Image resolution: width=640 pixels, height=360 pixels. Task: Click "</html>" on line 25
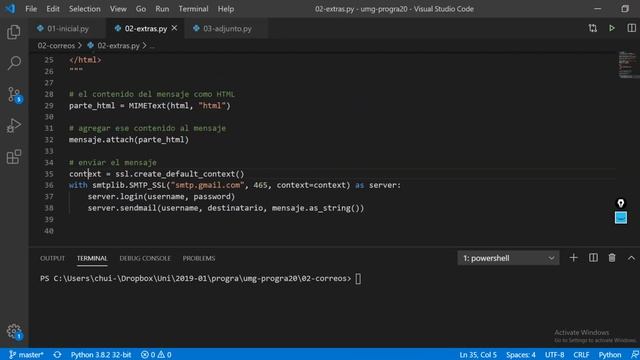pos(85,60)
